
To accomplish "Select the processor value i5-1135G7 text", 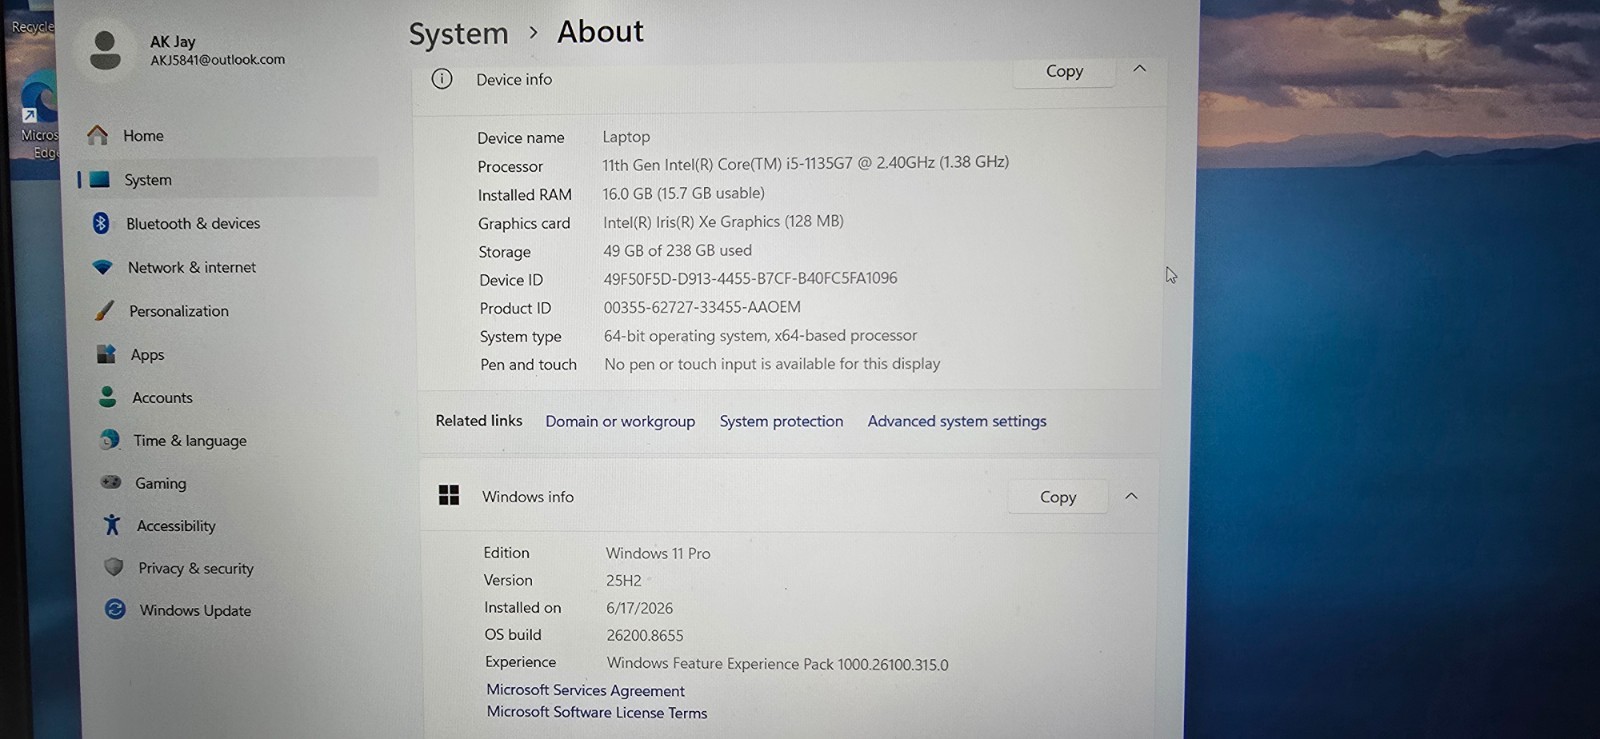I will tap(805, 163).
